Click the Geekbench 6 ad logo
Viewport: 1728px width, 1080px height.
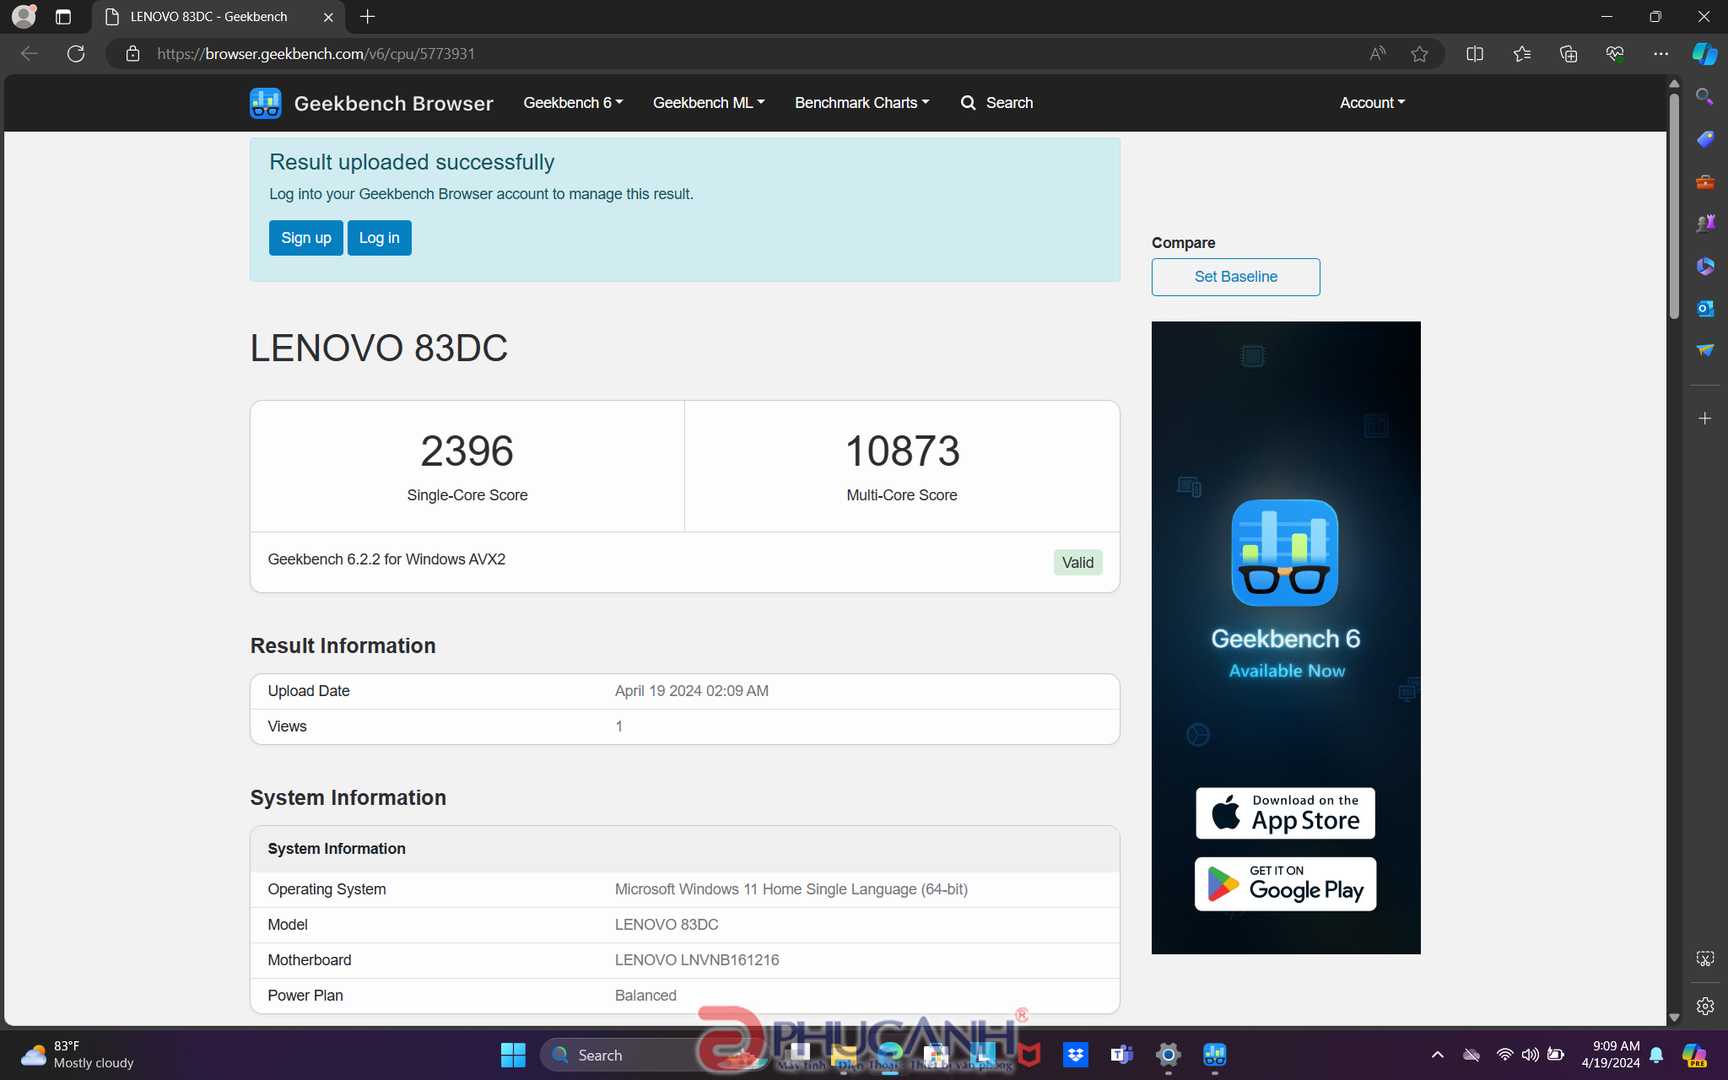pyautogui.click(x=1285, y=553)
